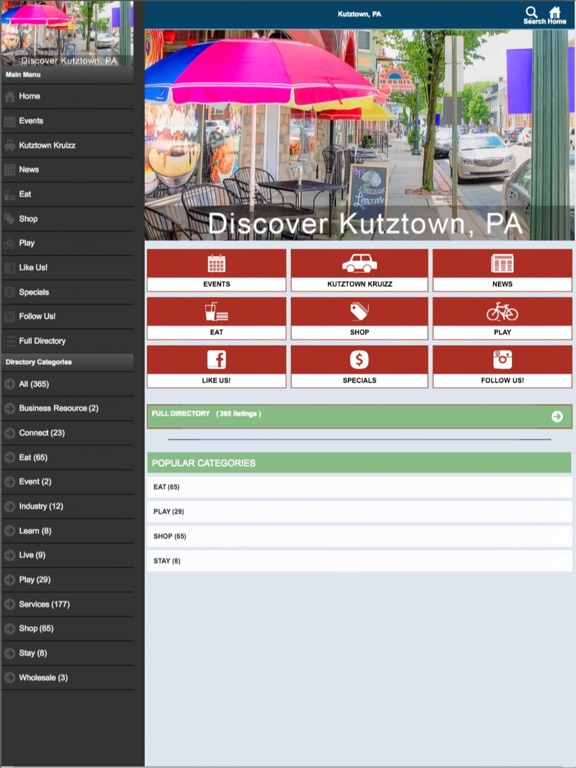The height and width of the screenshot is (768, 576).
Task: Open the Eat tile with drink icon
Action: 216,318
